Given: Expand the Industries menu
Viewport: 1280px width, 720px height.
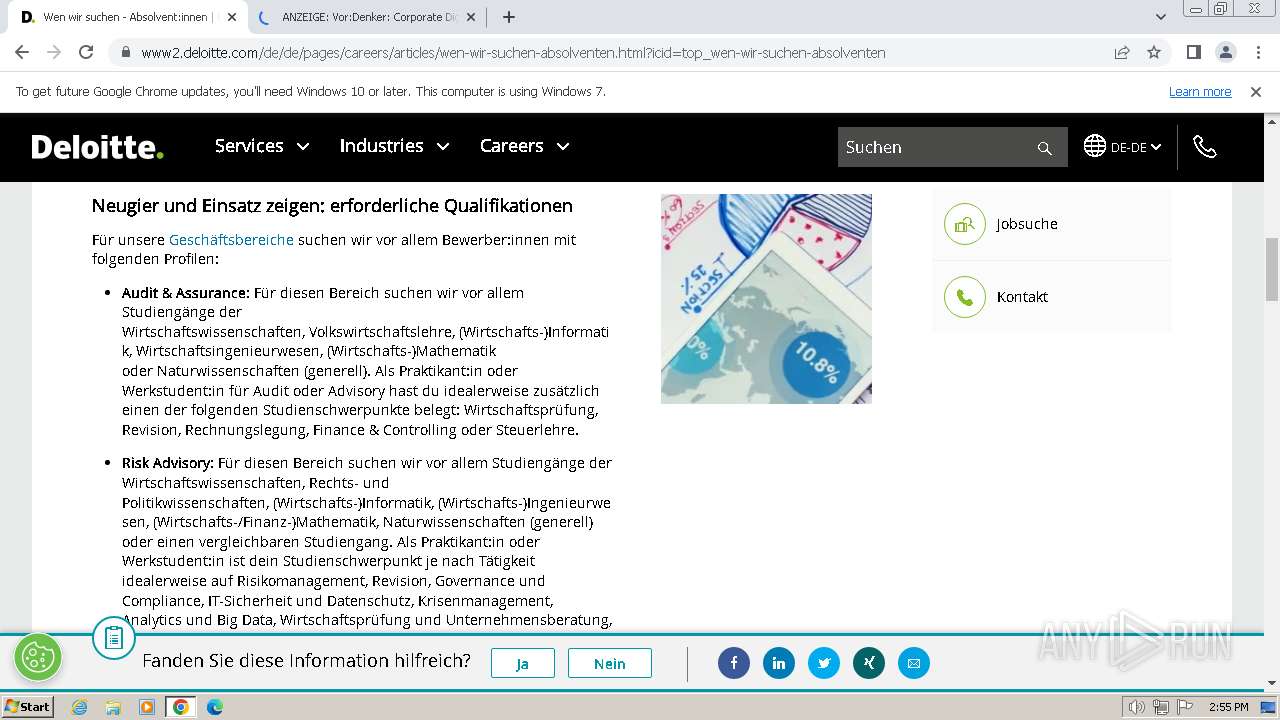Looking at the screenshot, I should pos(395,146).
